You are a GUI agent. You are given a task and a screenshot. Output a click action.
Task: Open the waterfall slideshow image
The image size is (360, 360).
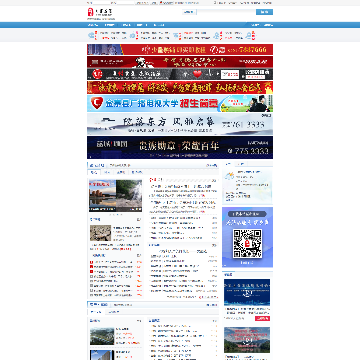(x=129, y=196)
